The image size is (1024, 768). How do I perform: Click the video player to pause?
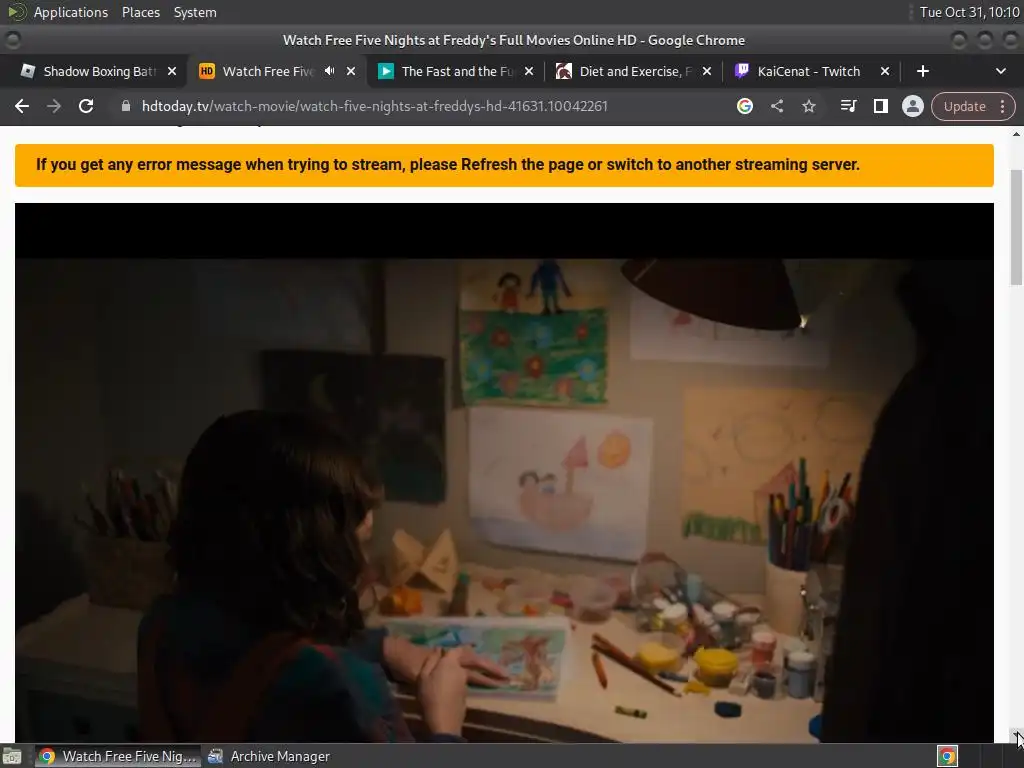point(504,473)
